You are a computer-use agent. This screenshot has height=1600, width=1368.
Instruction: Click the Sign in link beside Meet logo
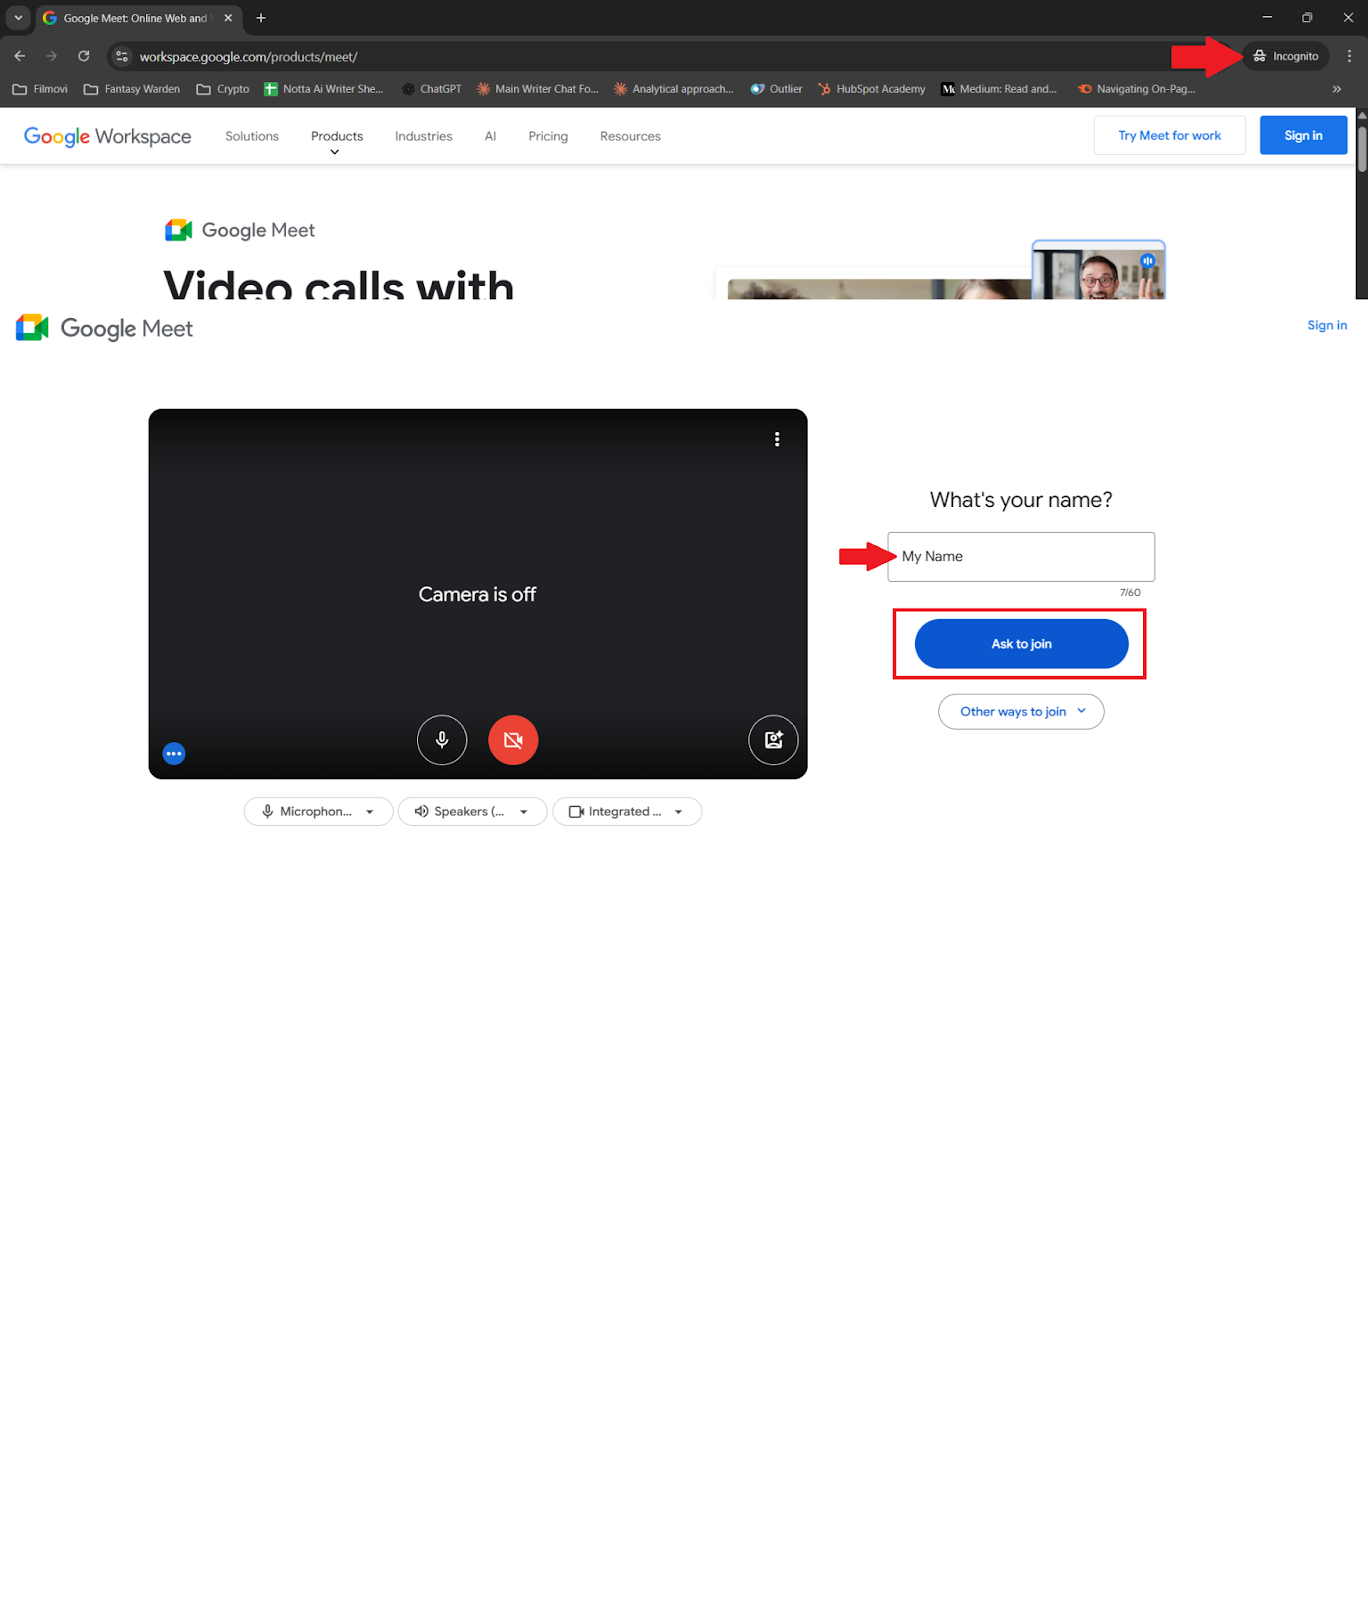point(1326,325)
